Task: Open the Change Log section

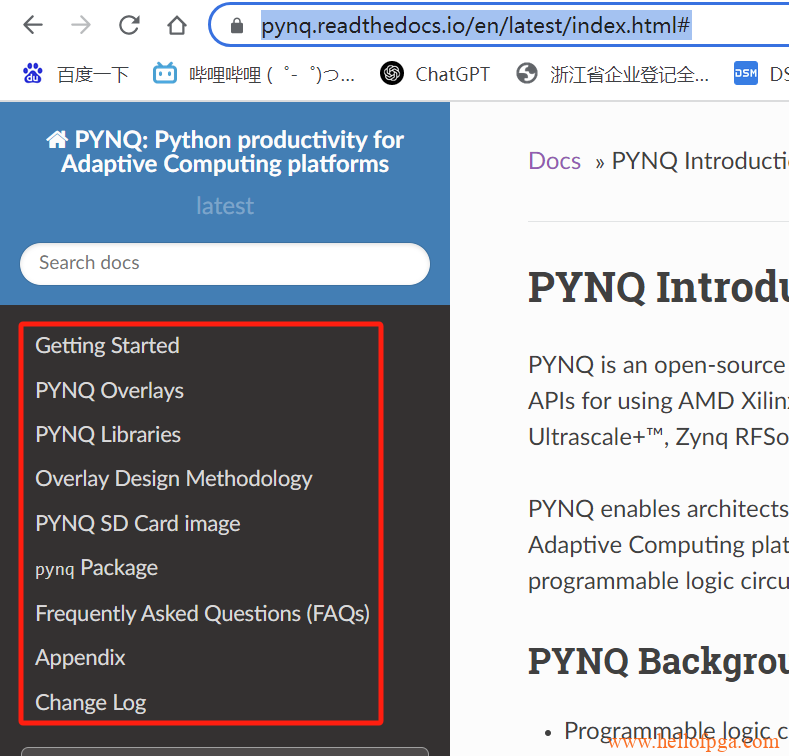Action: 91,702
